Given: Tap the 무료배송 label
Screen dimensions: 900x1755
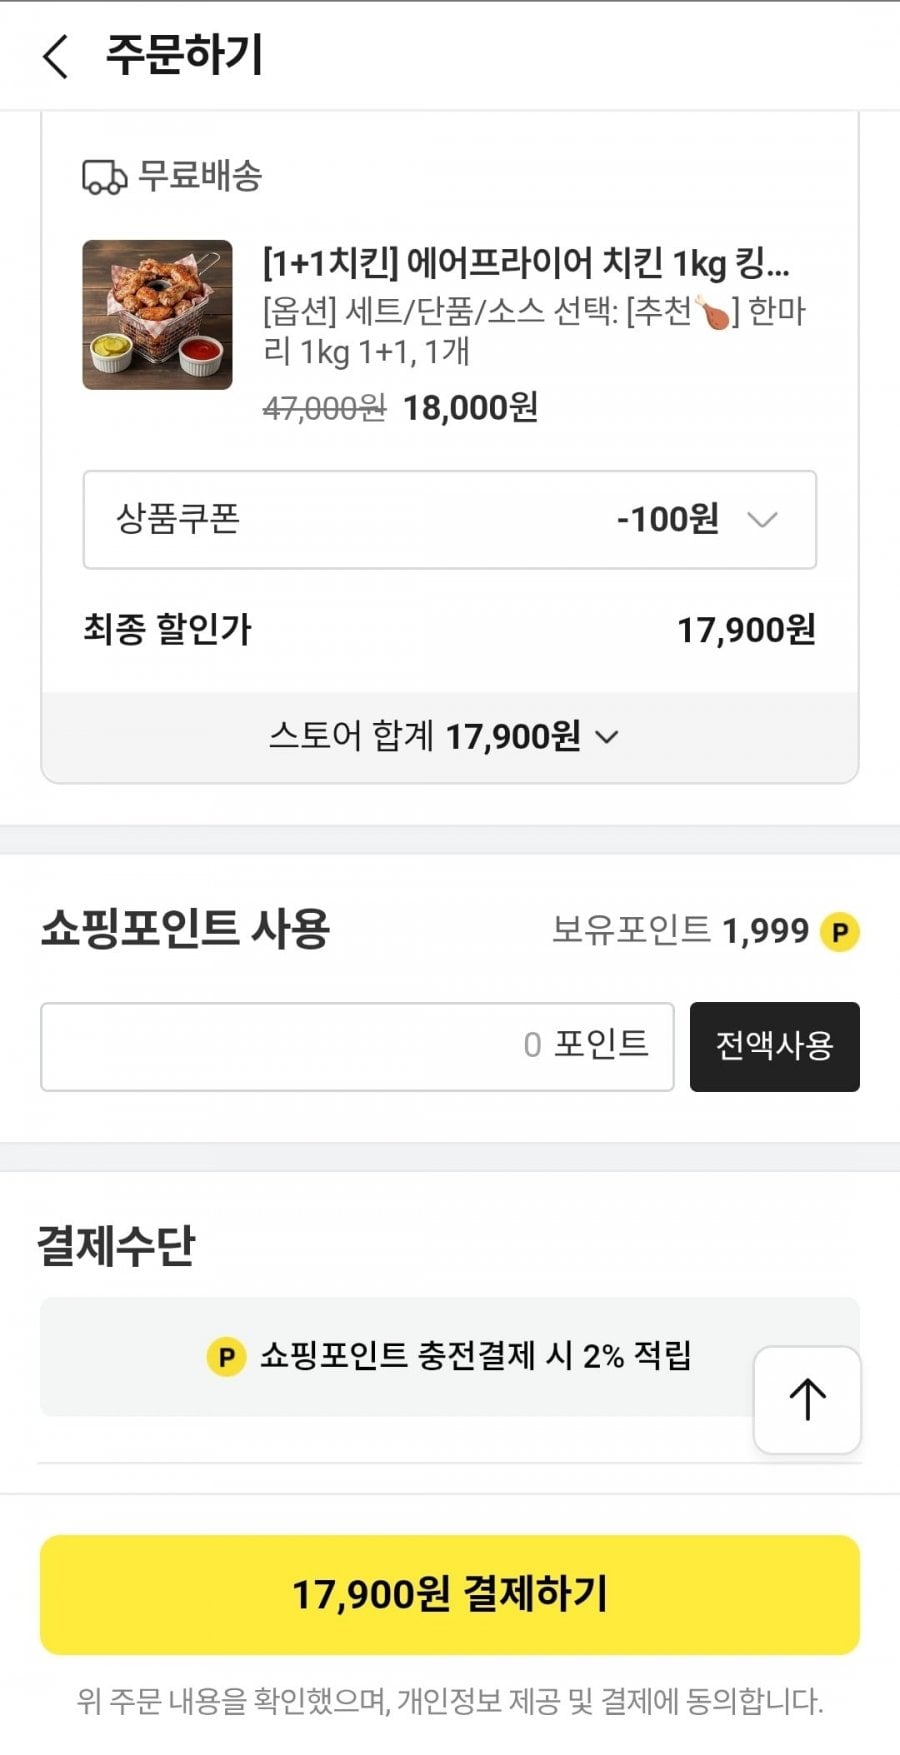Looking at the screenshot, I should tap(200, 176).
